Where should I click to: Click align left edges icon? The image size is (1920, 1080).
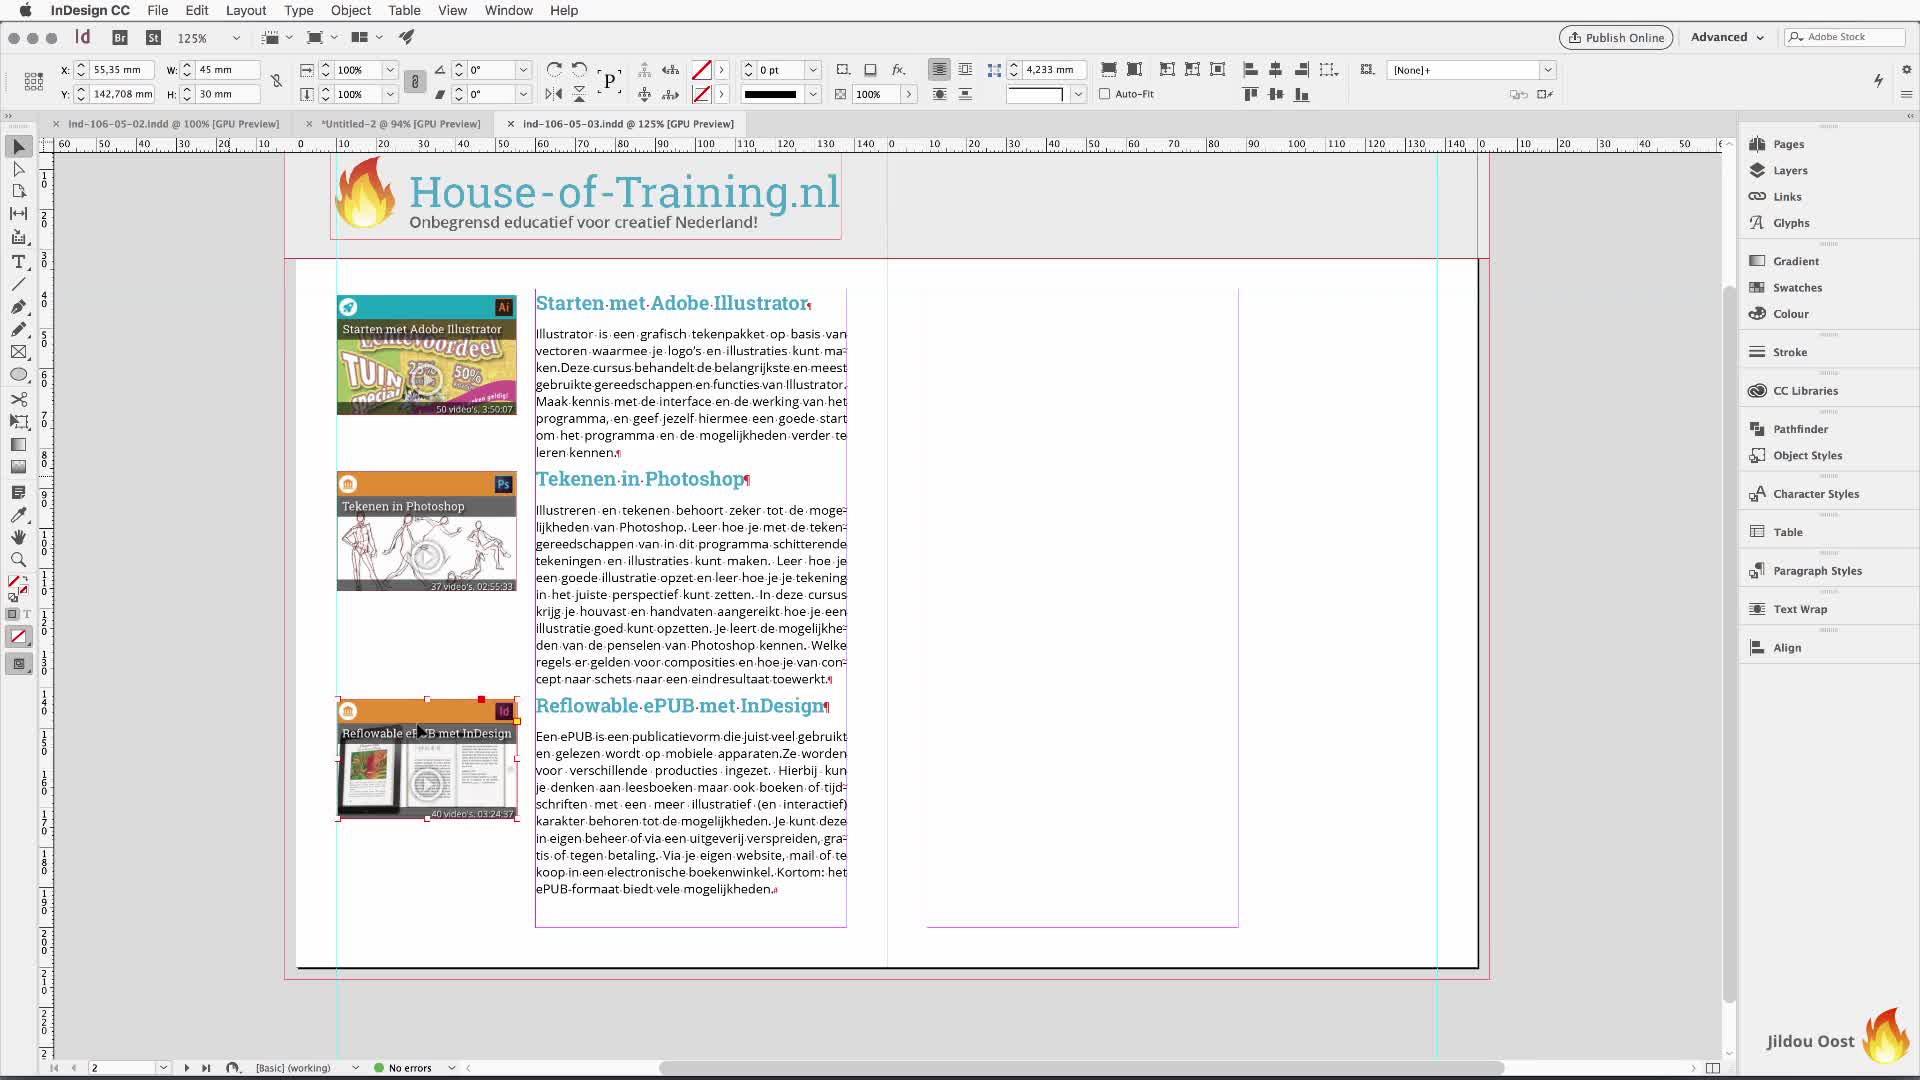(x=1250, y=70)
